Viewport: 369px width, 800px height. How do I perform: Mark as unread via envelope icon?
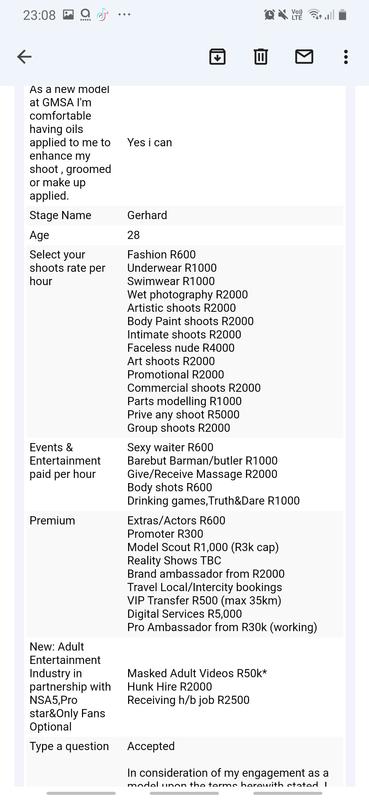point(304,57)
